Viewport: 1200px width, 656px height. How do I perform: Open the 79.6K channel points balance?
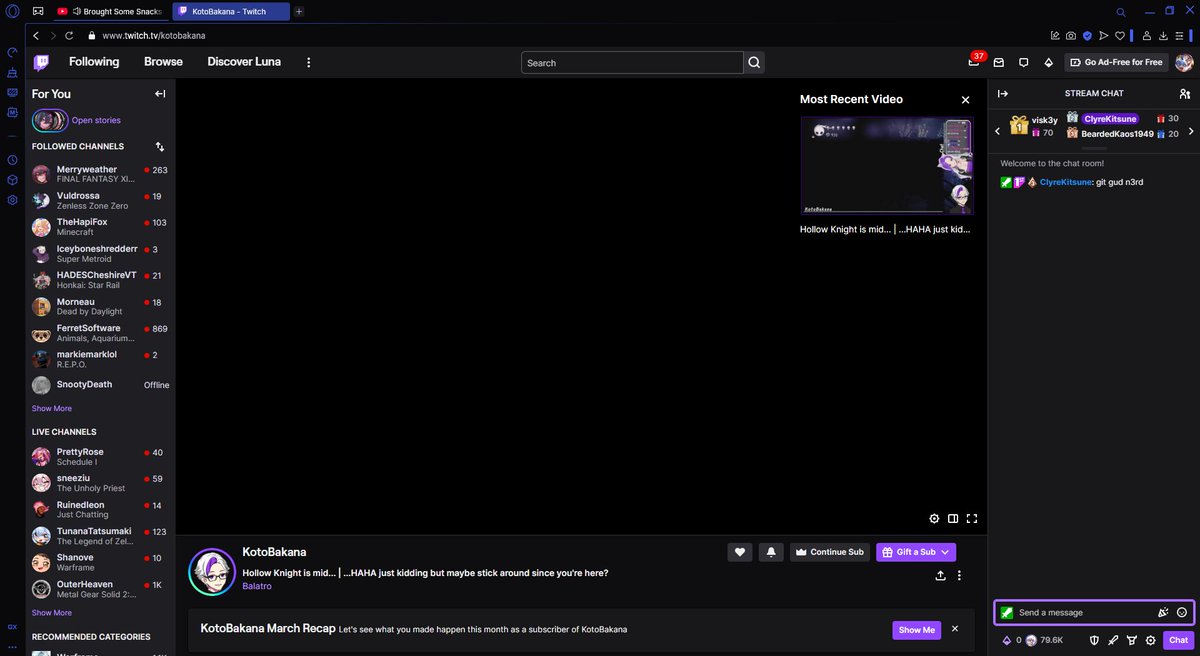point(1044,640)
